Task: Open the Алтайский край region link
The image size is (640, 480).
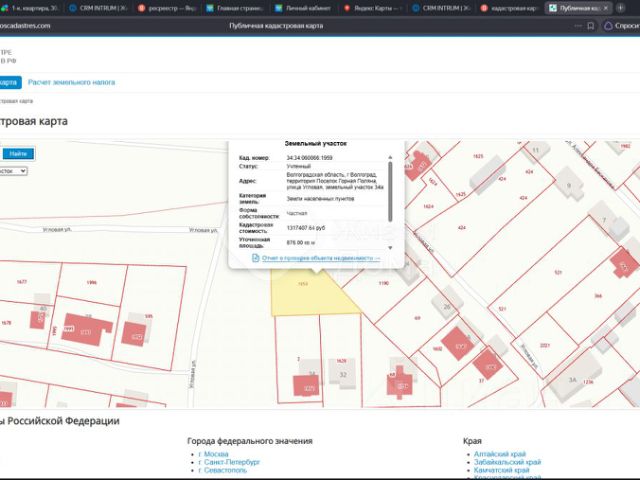Action: pyautogui.click(x=500, y=454)
